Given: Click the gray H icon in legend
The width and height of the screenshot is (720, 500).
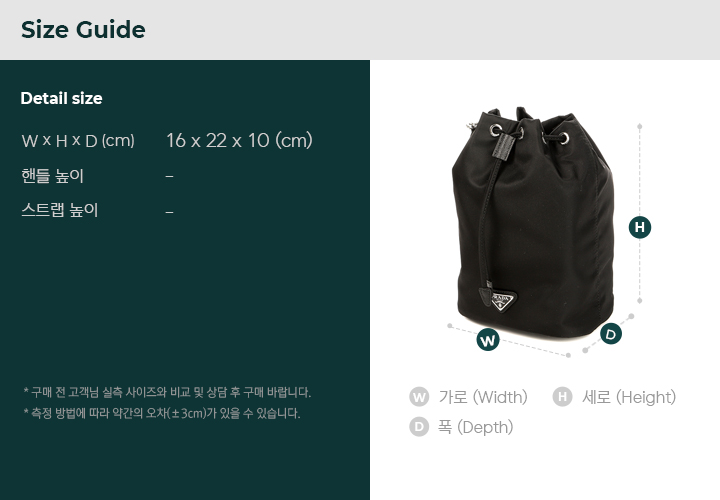Looking at the screenshot, I should point(562,397).
